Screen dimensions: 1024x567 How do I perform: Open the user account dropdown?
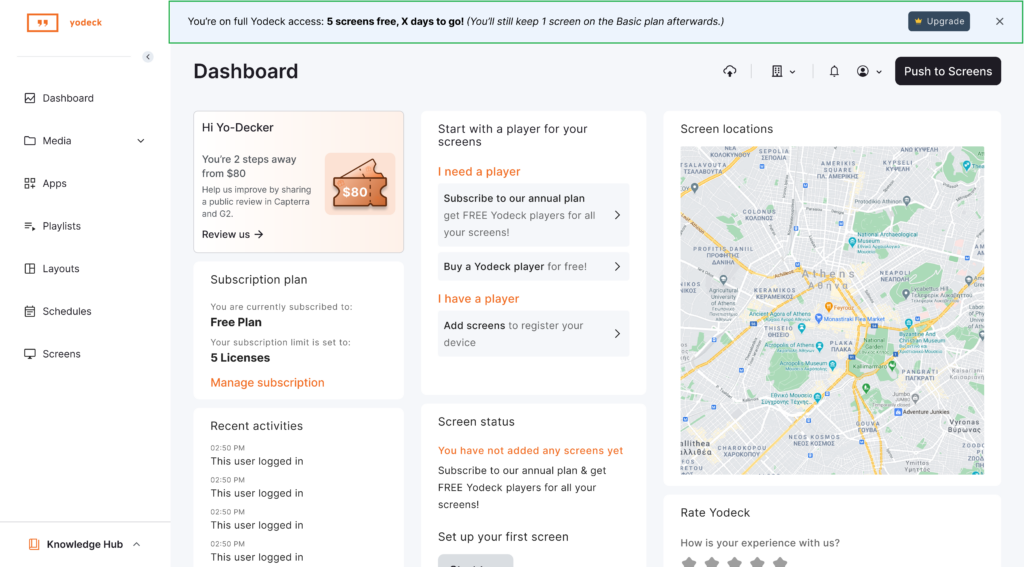(869, 71)
